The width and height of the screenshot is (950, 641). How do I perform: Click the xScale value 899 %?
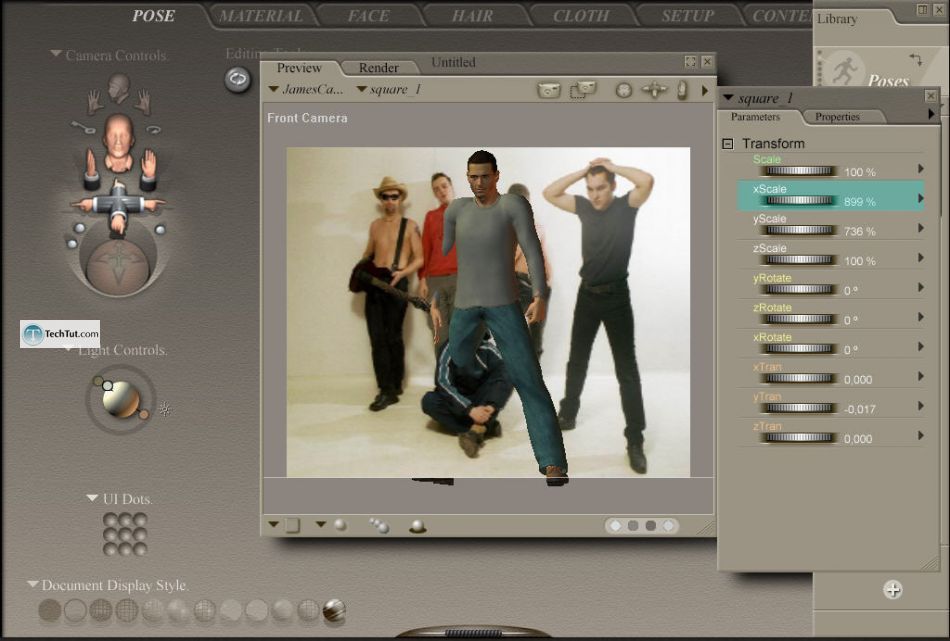pos(860,202)
